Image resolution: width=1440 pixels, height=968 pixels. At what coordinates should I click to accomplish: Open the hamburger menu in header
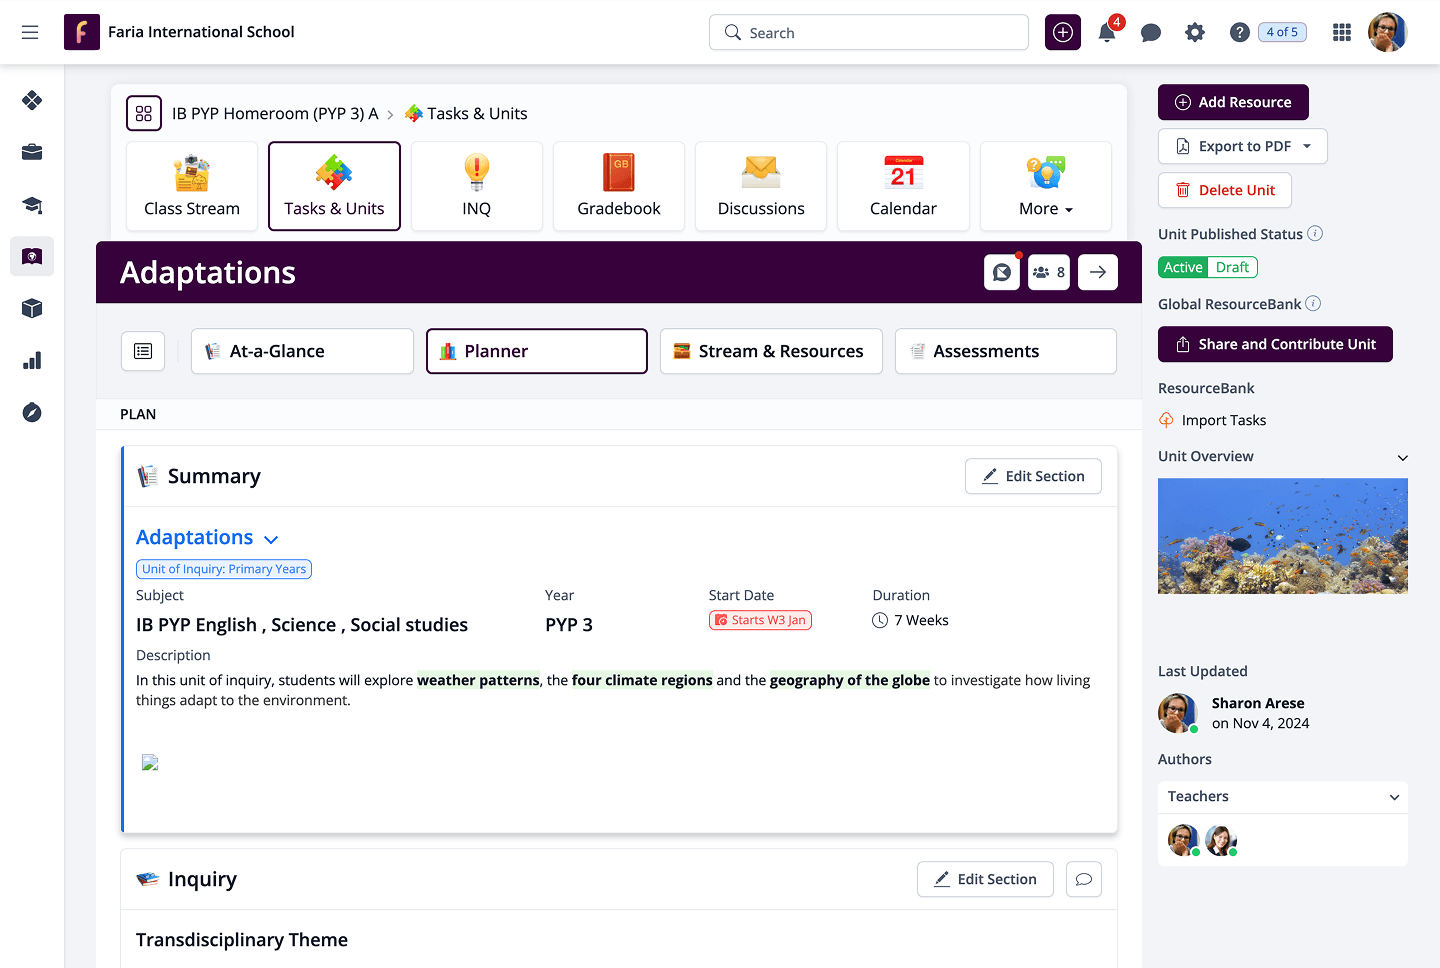pos(30,33)
